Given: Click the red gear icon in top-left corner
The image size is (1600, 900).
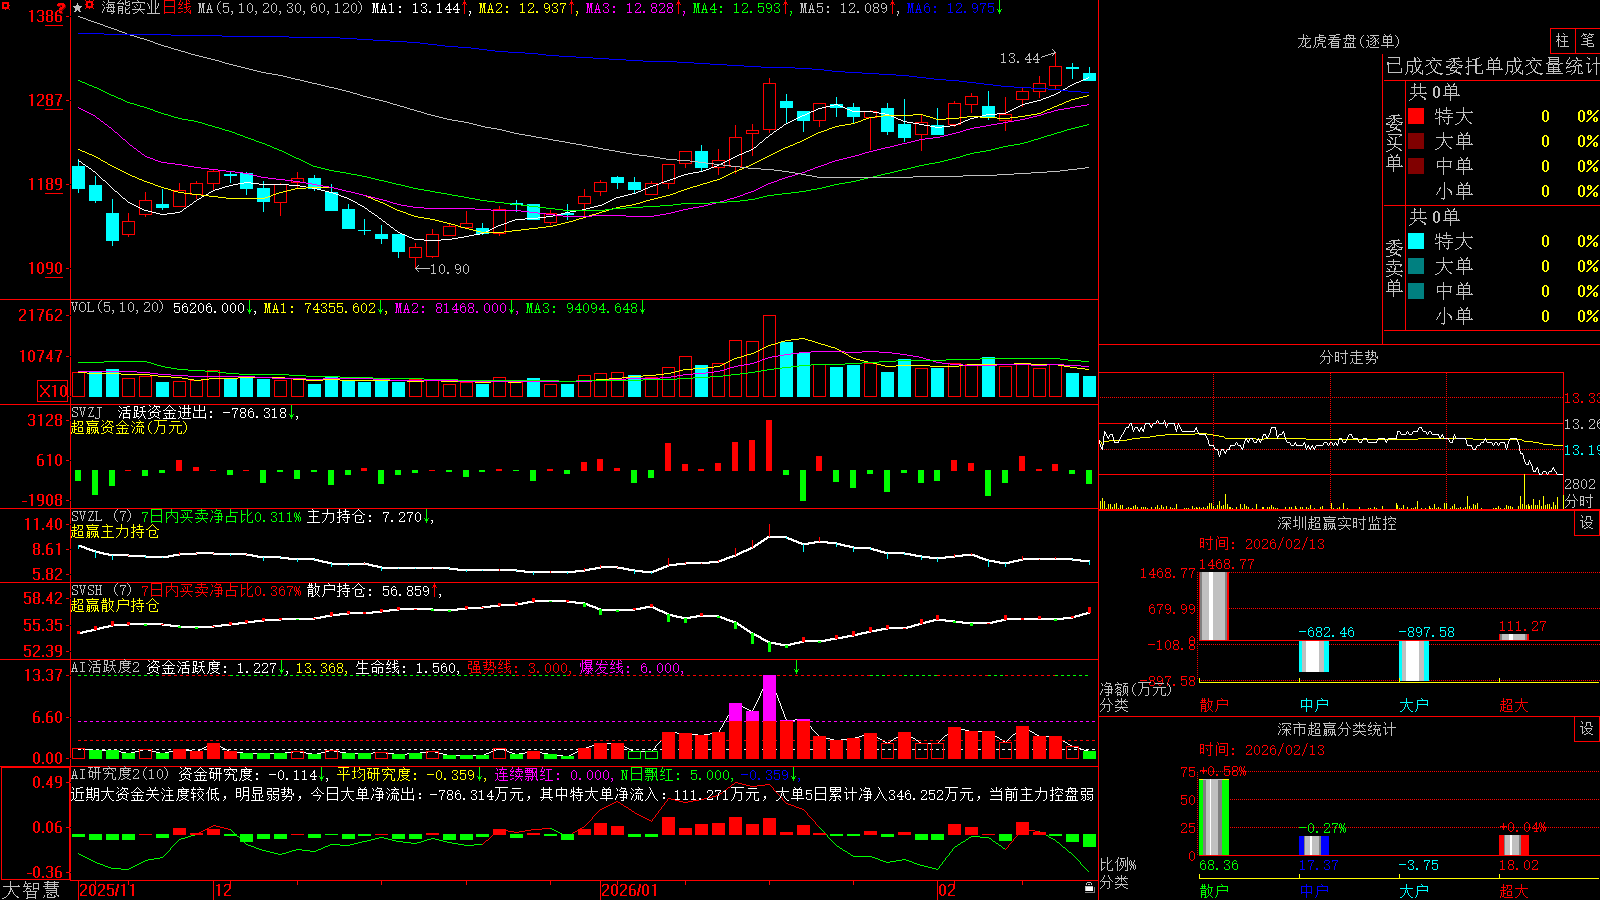Looking at the screenshot, I should (x=4, y=5).
